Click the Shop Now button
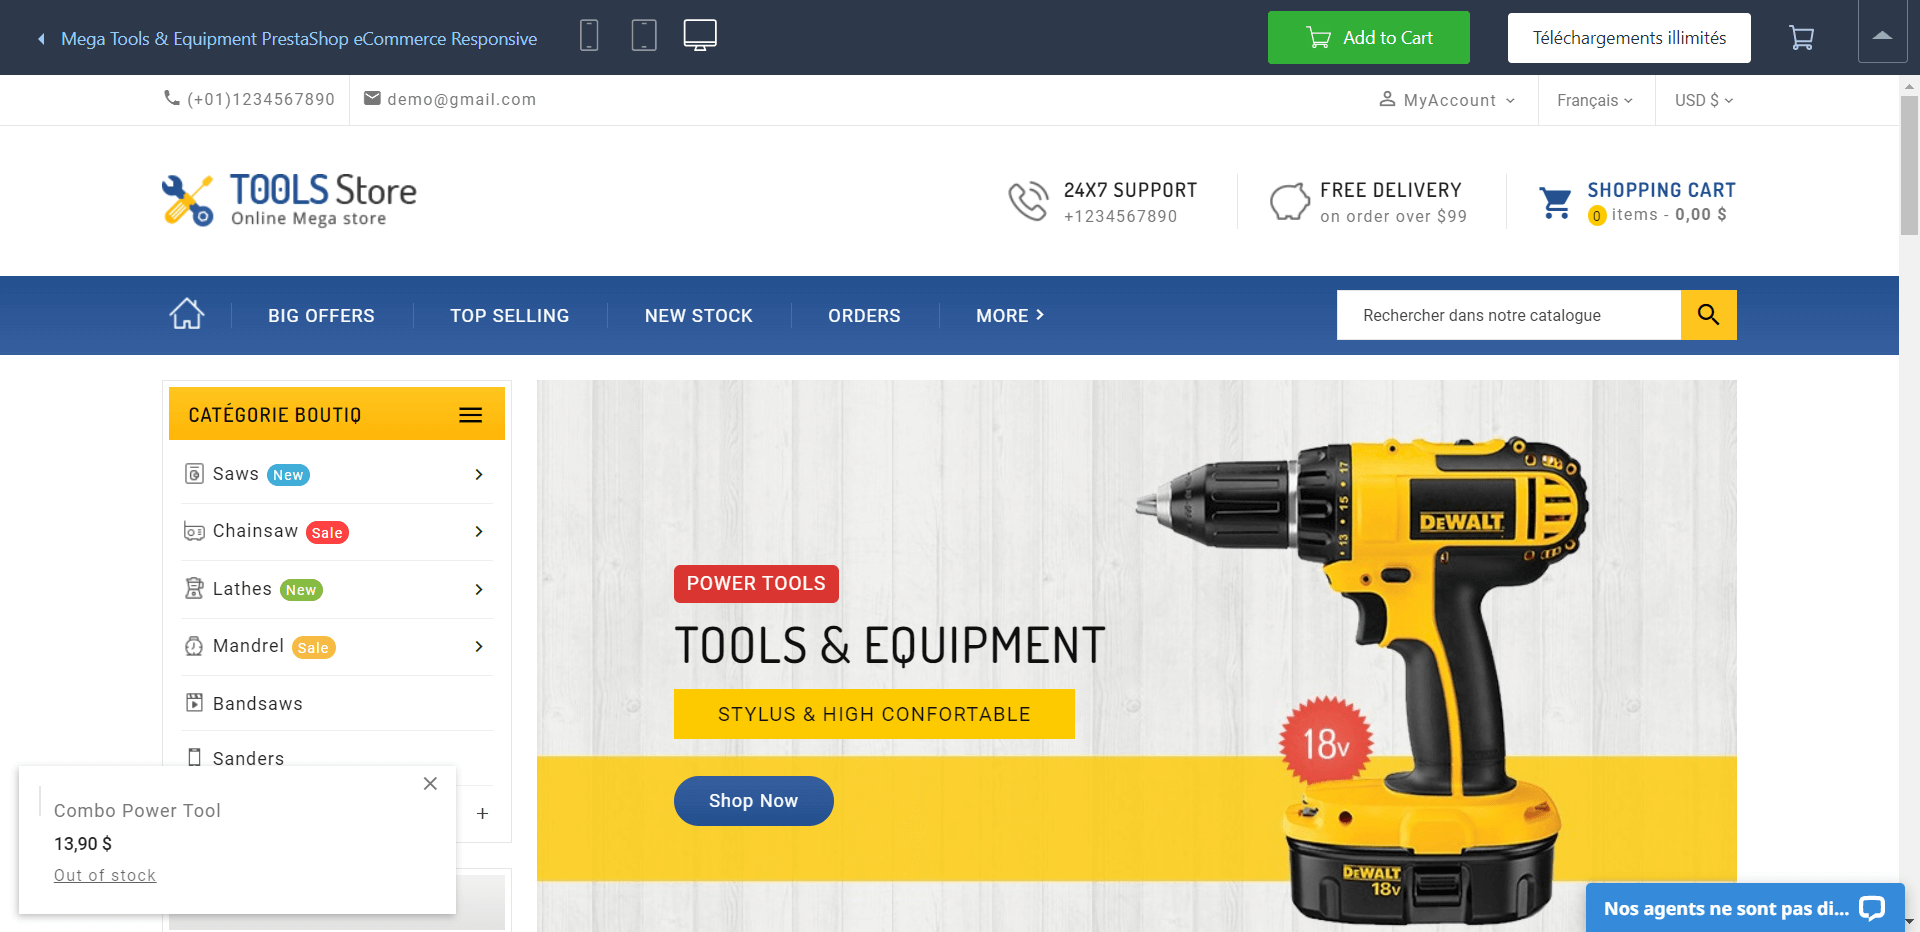Screen dimensions: 1920x932 pyautogui.click(x=753, y=801)
